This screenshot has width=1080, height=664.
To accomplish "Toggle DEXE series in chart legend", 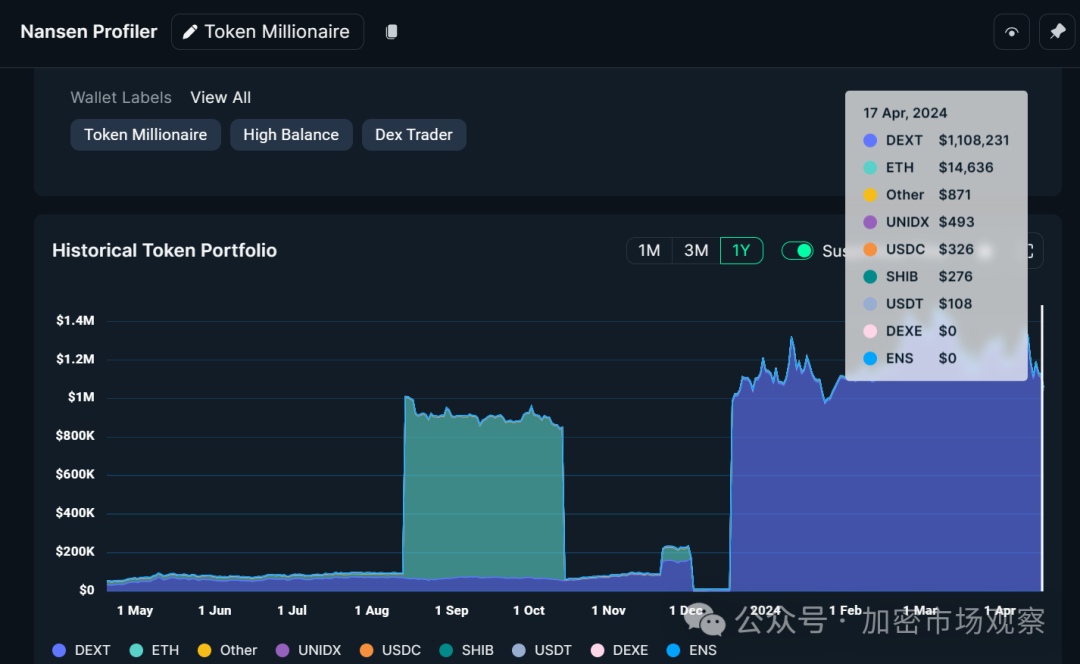I will click(x=620, y=650).
